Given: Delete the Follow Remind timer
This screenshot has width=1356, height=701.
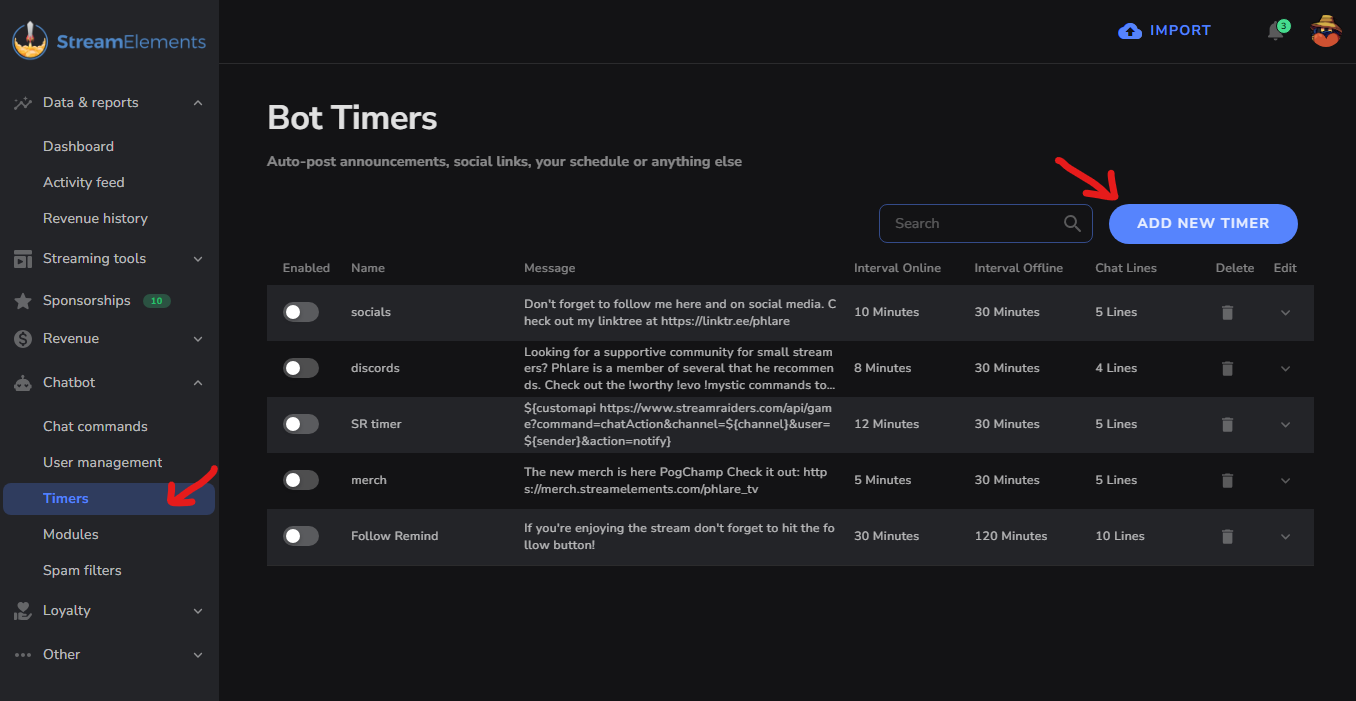Looking at the screenshot, I should point(1227,537).
